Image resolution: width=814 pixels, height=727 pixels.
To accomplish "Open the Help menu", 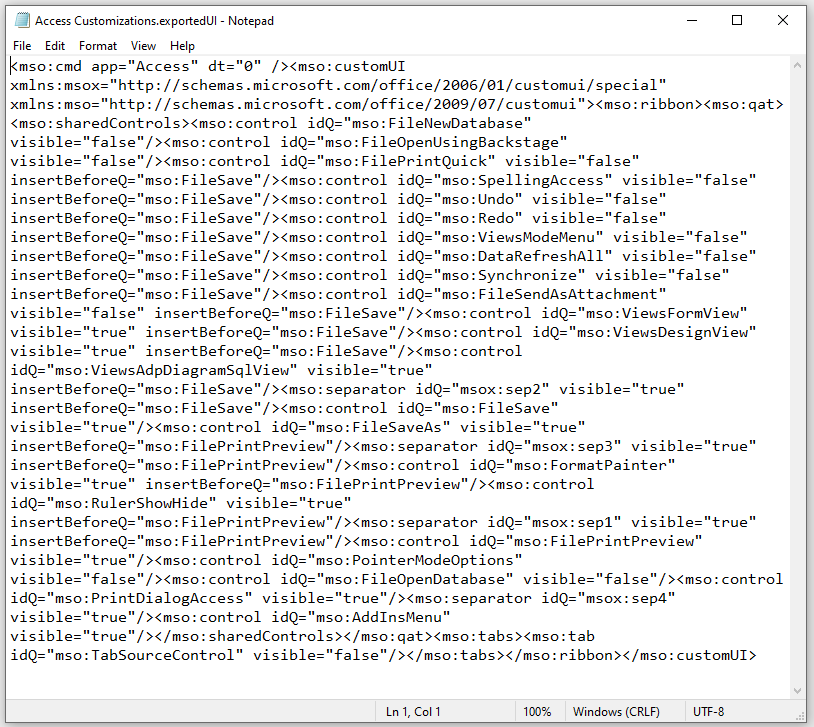I will pyautogui.click(x=182, y=46).
